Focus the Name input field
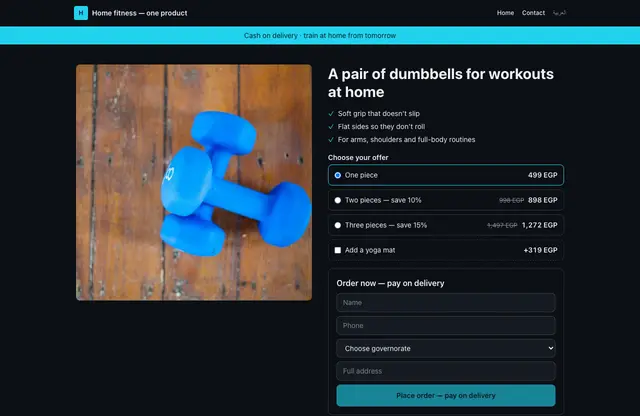The height and width of the screenshot is (416, 640). click(446, 303)
